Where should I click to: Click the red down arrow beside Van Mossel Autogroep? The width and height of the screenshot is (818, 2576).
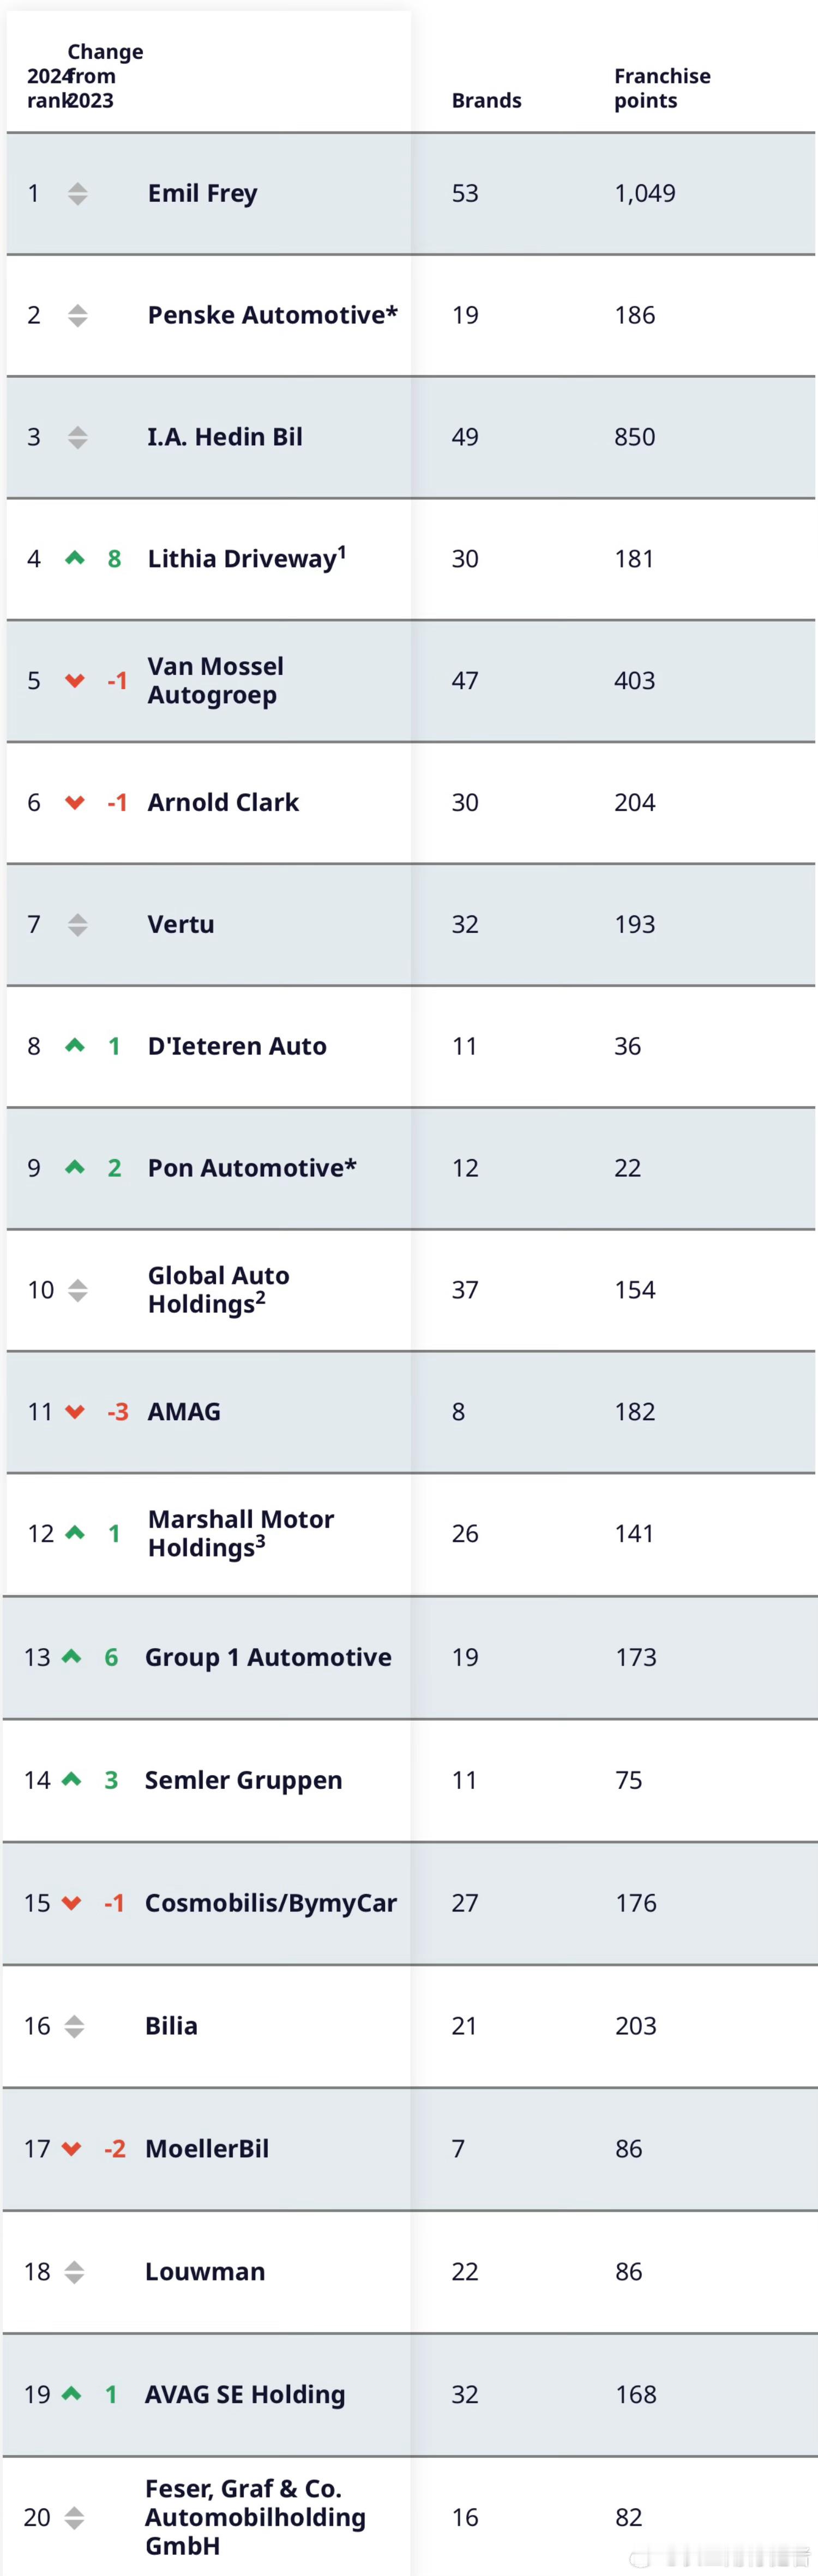[x=75, y=681]
